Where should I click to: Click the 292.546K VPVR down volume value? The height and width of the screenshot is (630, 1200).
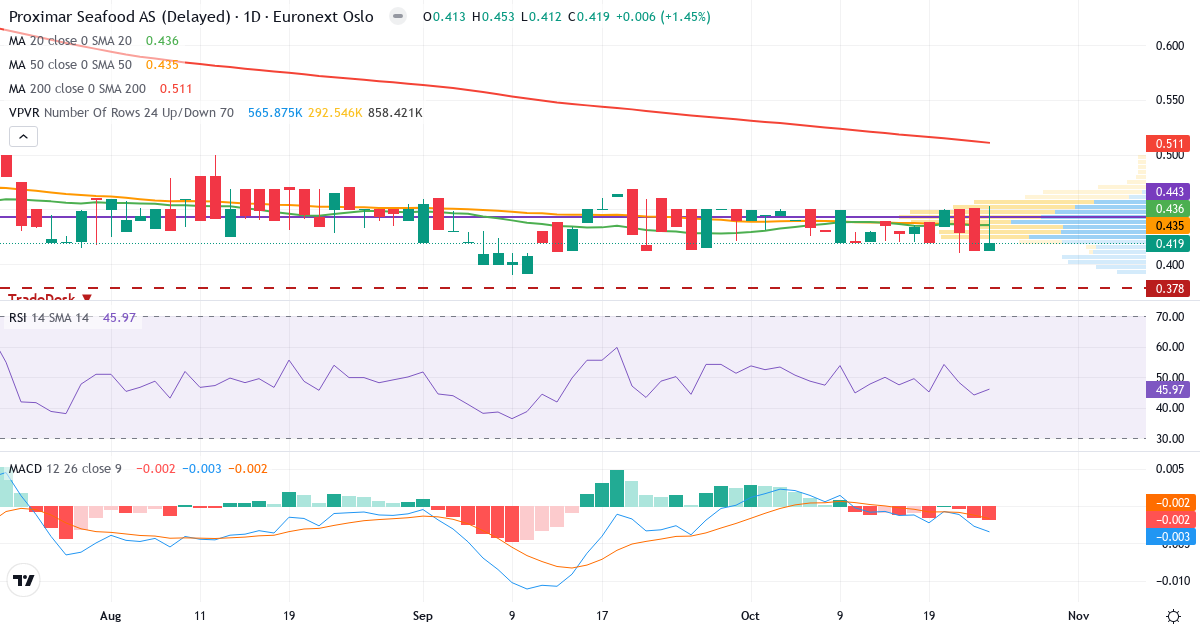[x=335, y=113]
